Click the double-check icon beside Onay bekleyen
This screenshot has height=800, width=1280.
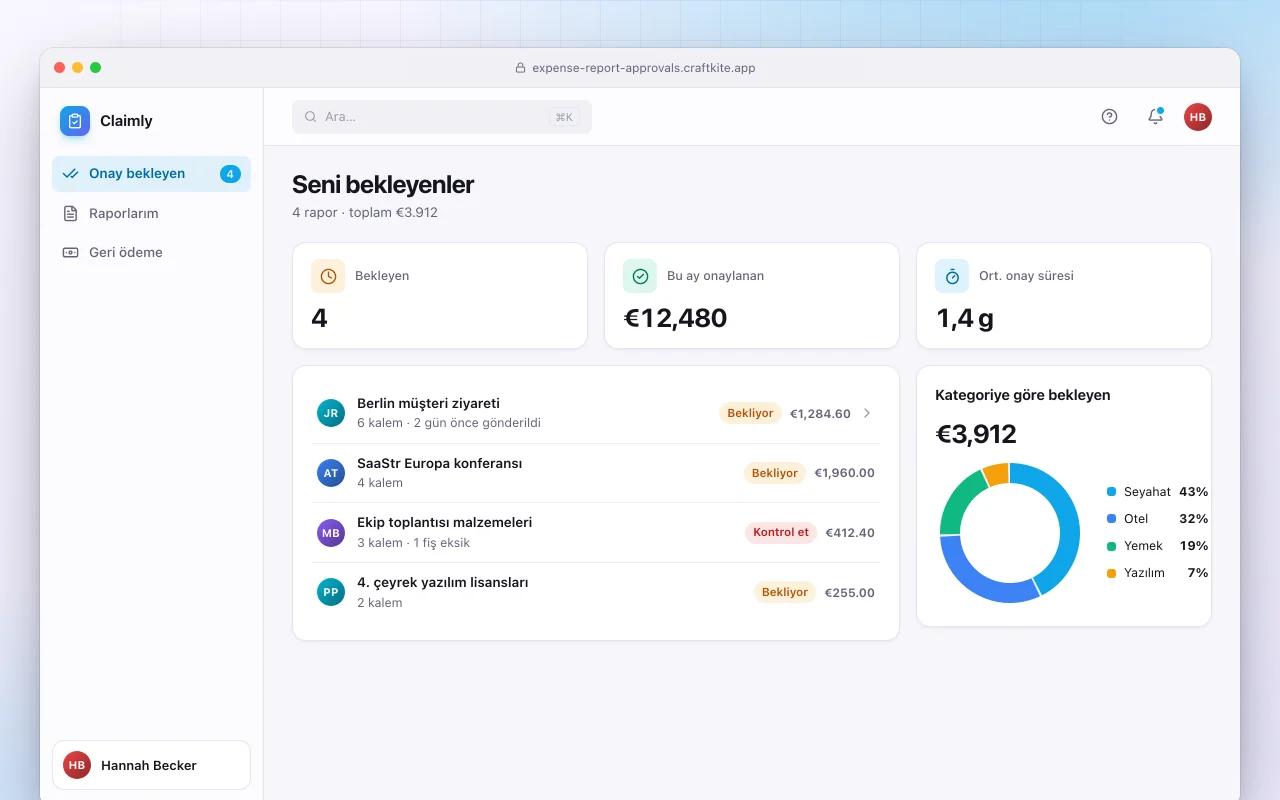coord(70,174)
